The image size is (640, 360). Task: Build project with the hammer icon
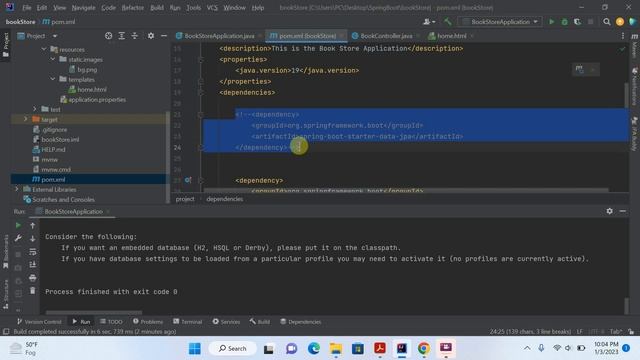click(x=448, y=22)
